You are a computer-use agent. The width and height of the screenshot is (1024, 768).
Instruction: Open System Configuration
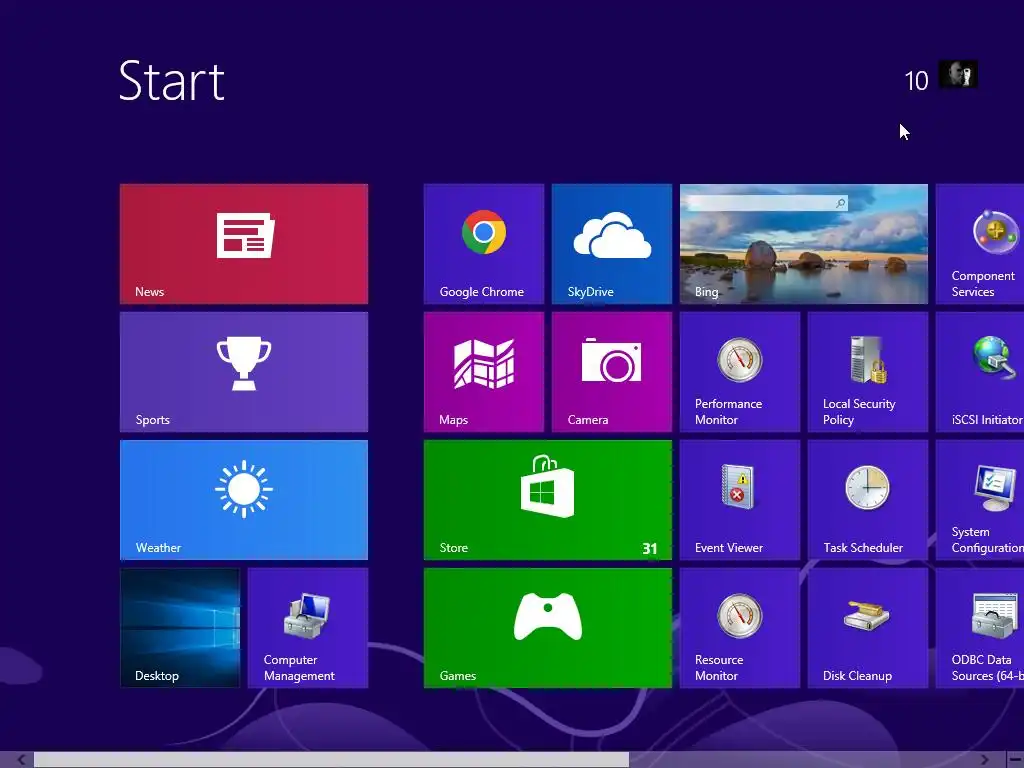point(980,500)
